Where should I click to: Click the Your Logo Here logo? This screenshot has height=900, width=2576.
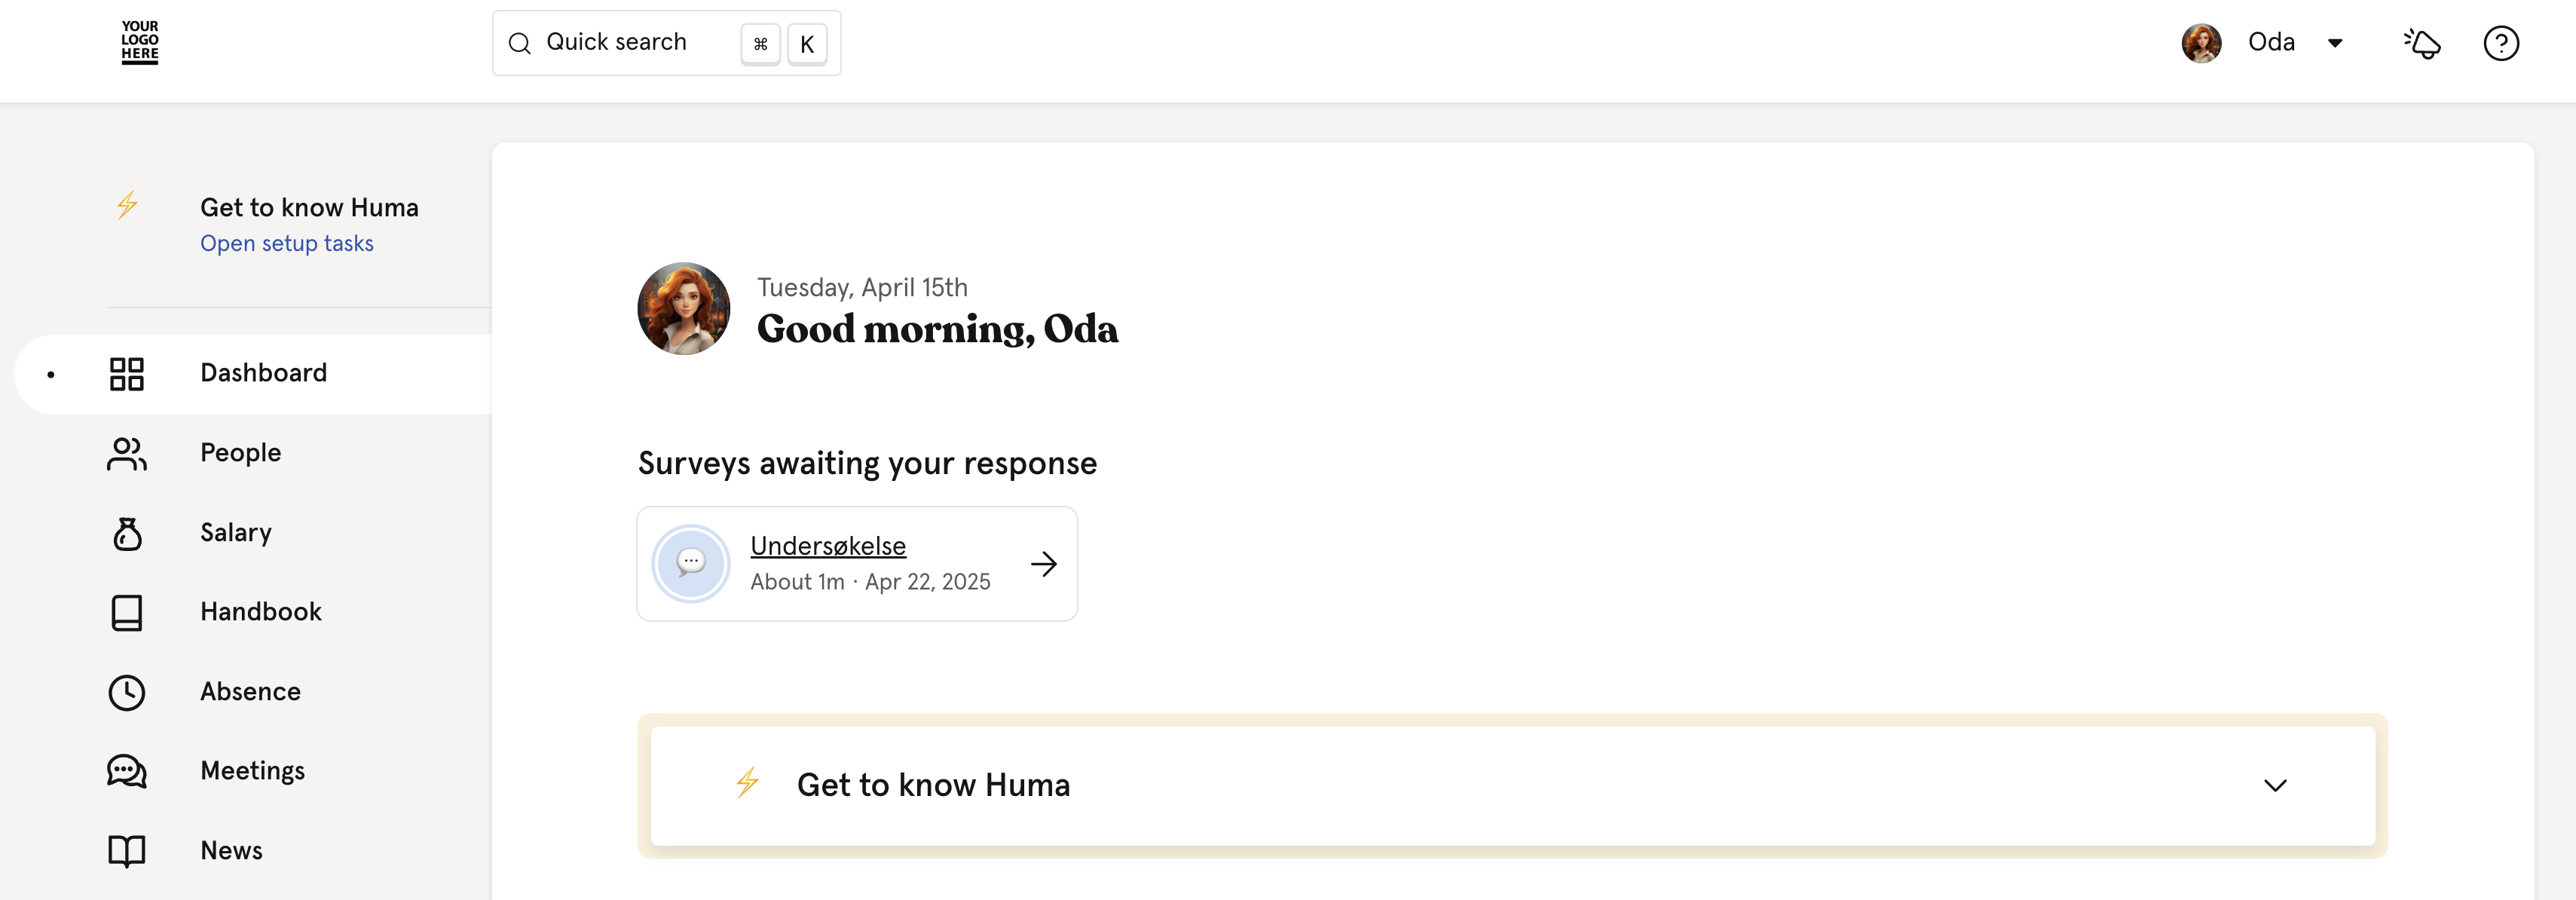pos(140,42)
